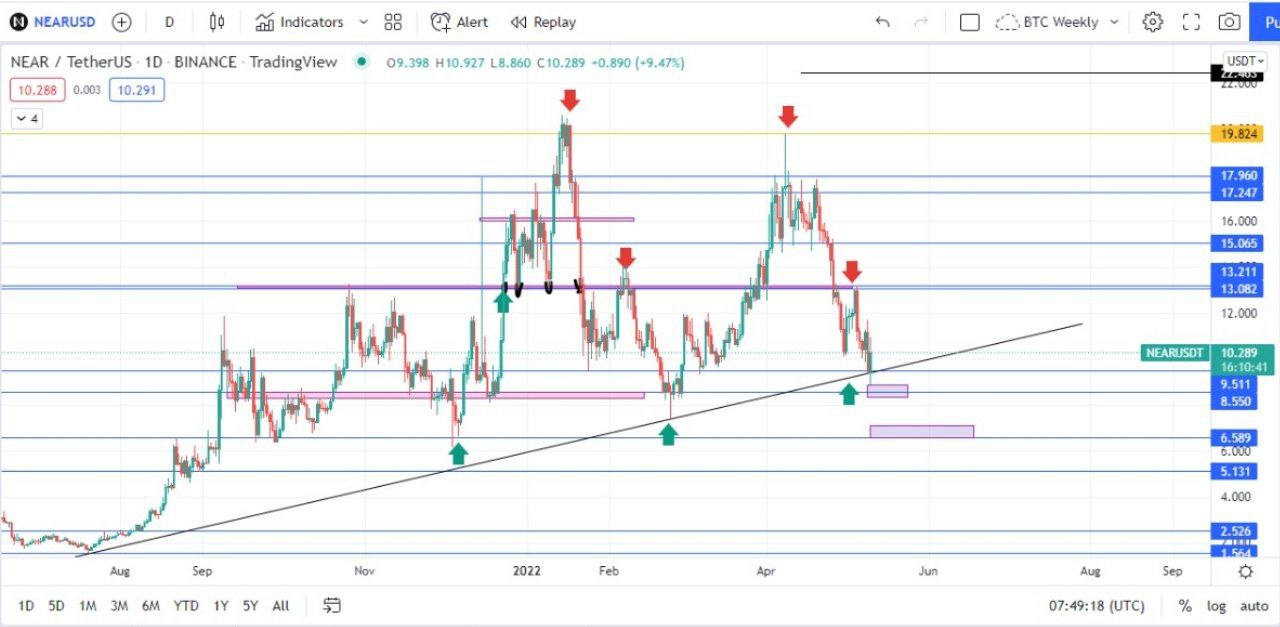This screenshot has width=1280, height=627.
Task: Create a new Alert
Action: pyautogui.click(x=460, y=22)
